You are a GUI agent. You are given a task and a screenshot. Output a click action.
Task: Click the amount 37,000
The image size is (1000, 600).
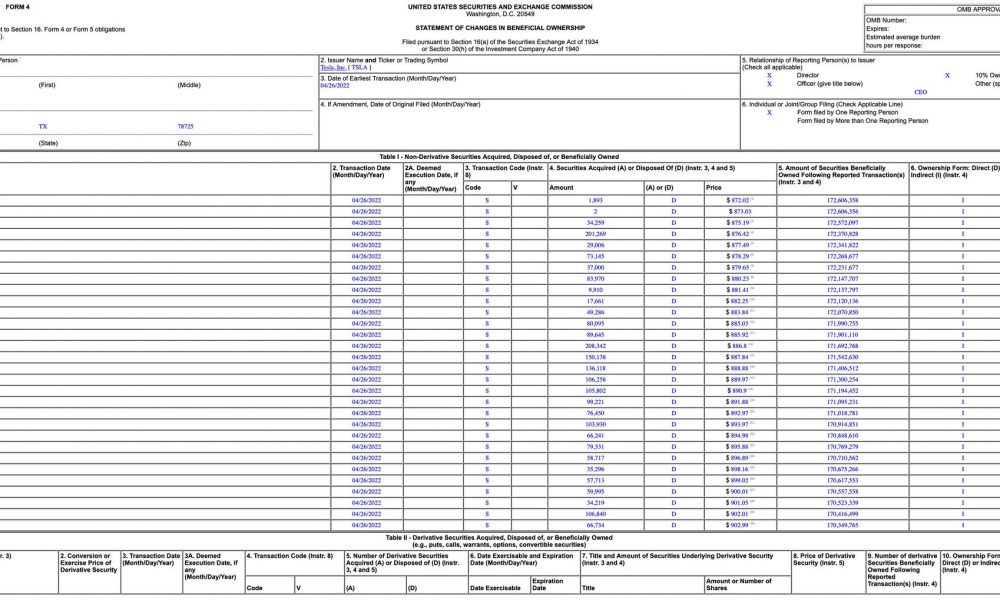point(595,268)
